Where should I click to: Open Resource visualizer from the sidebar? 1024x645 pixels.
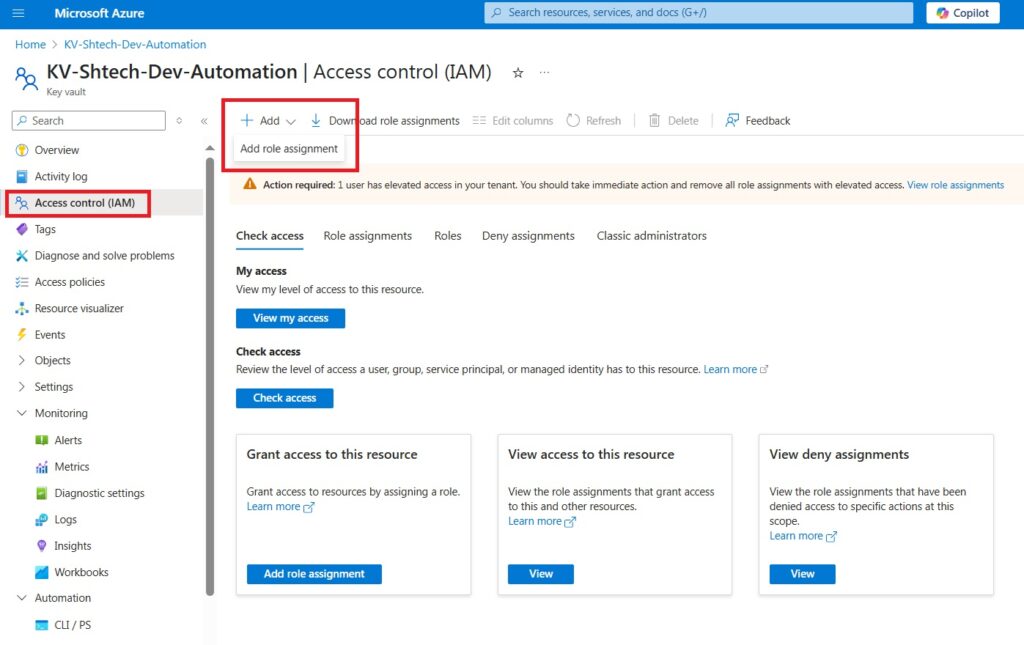(x=79, y=308)
